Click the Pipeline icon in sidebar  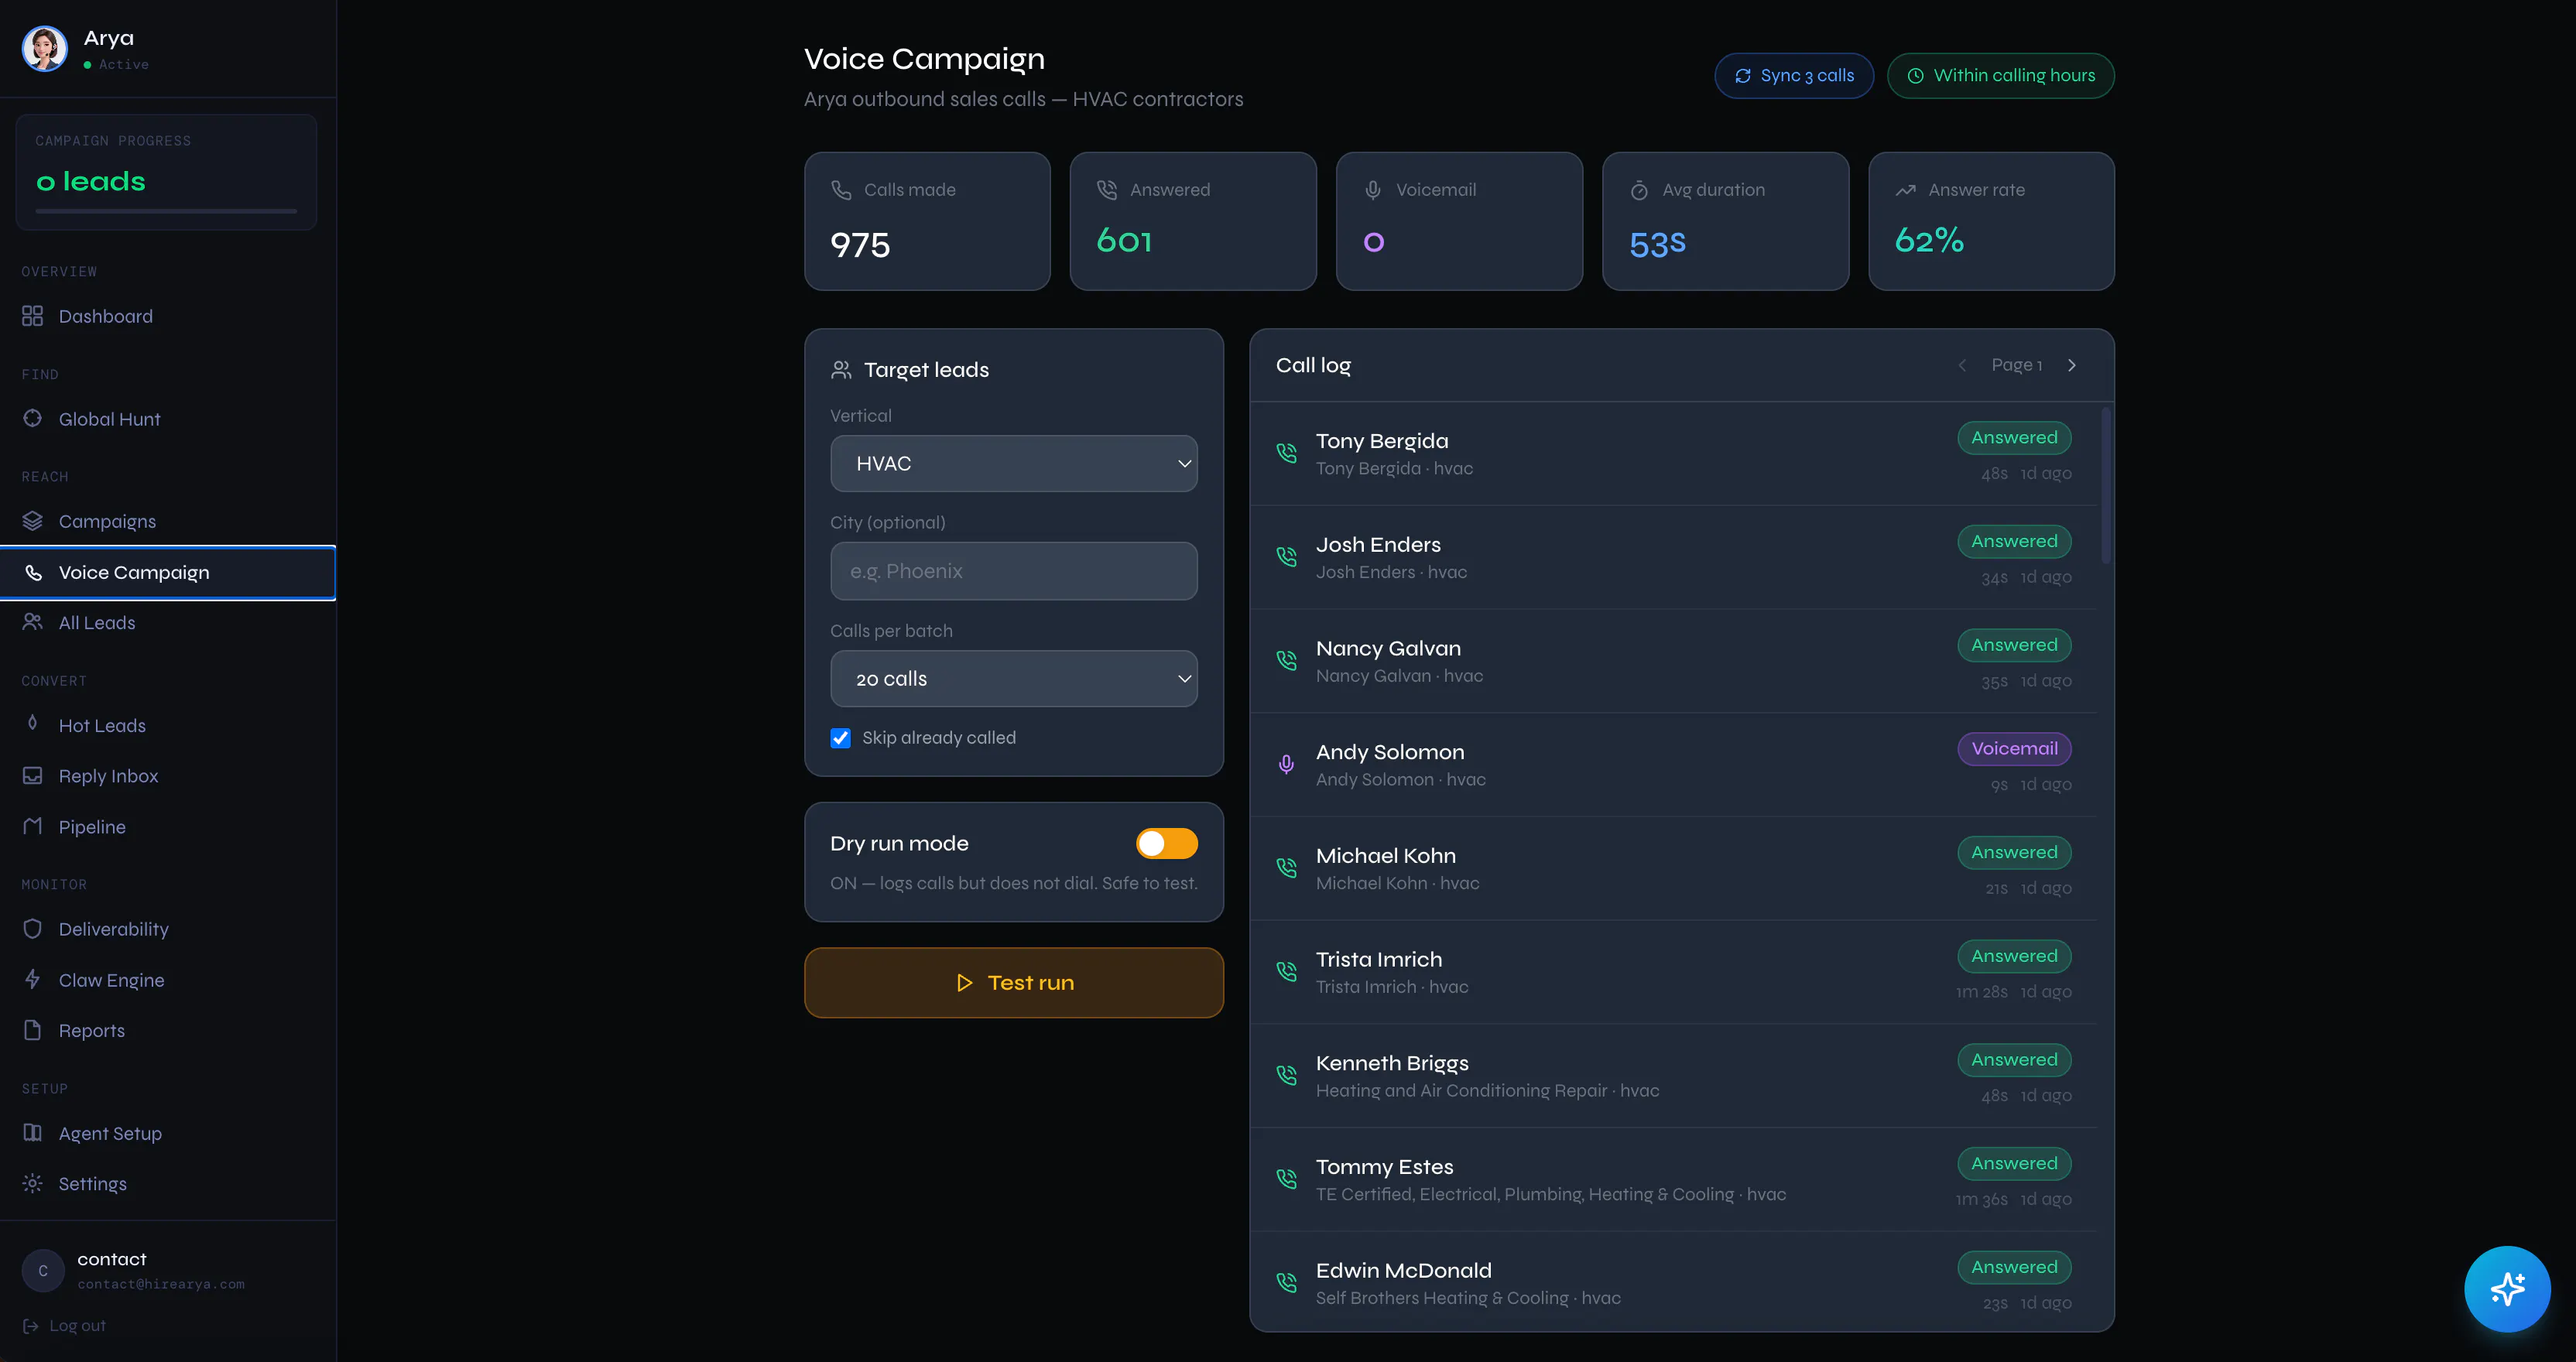tap(33, 826)
